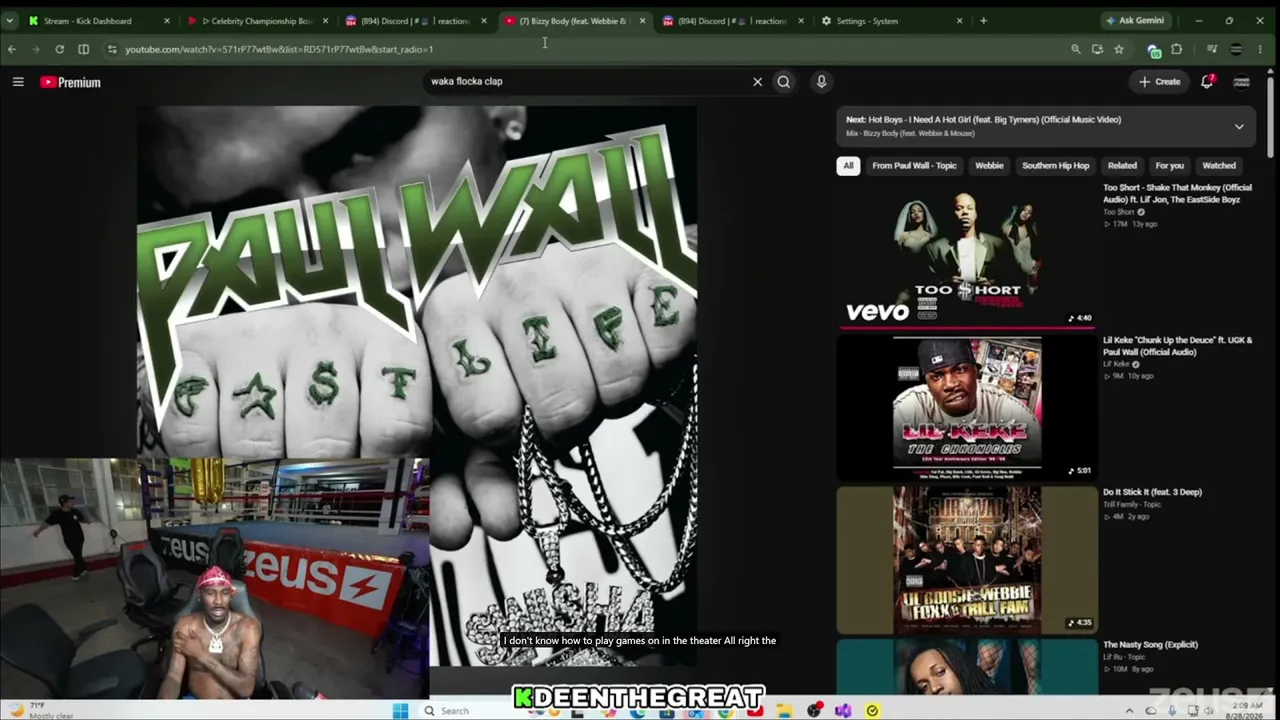
Task: Select the Webbie filter chip
Action: coord(989,166)
